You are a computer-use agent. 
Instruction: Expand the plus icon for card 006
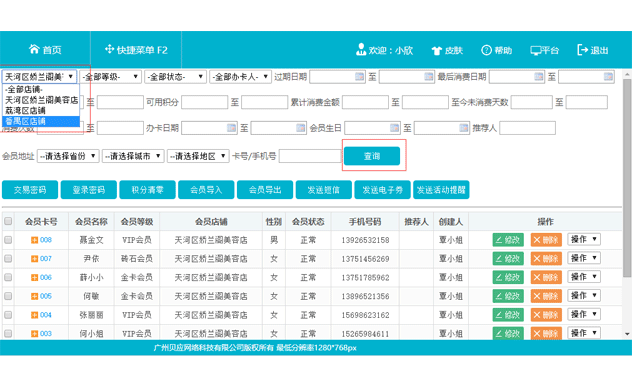(x=34, y=278)
